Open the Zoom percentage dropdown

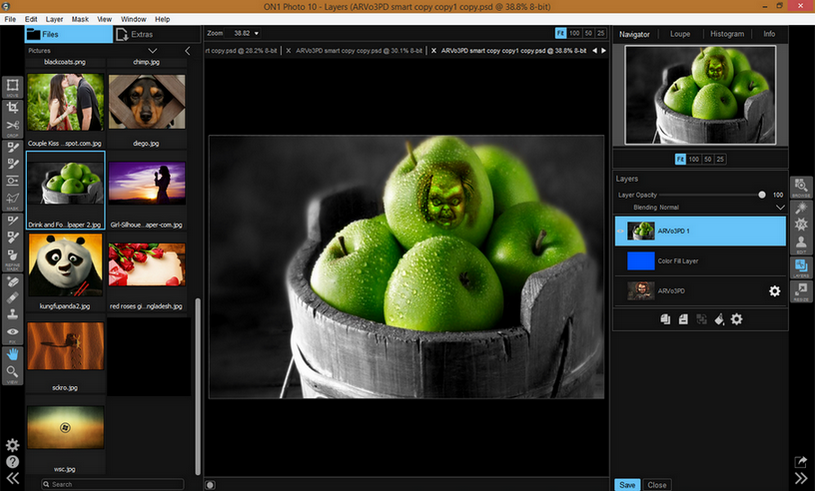click(256, 33)
